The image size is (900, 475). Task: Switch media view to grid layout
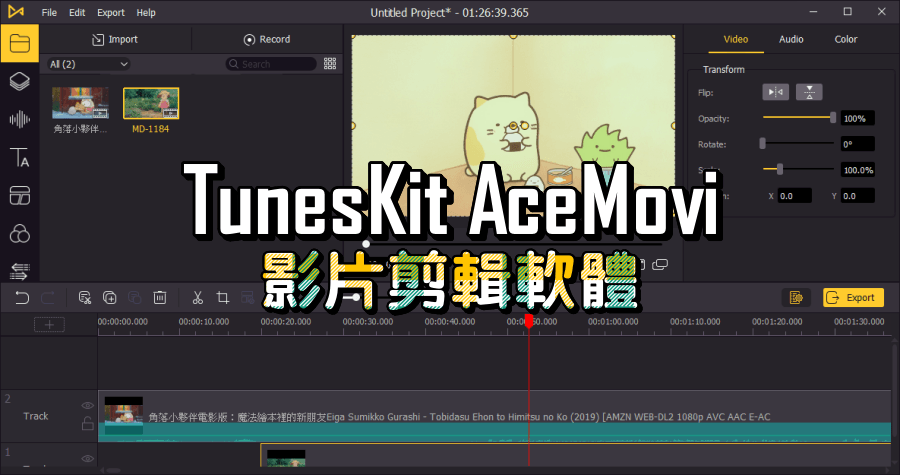[x=330, y=63]
